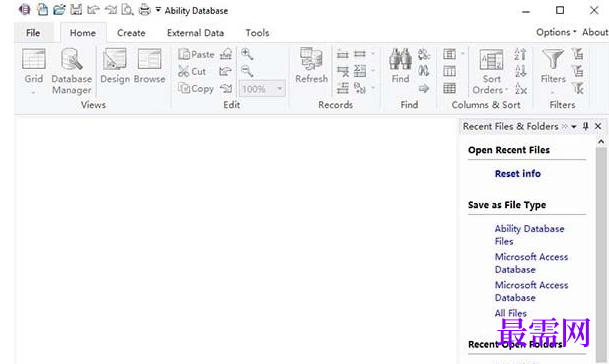This screenshot has width=609, height=364.
Task: Click the large Find binoculars icon
Action: [x=400, y=65]
